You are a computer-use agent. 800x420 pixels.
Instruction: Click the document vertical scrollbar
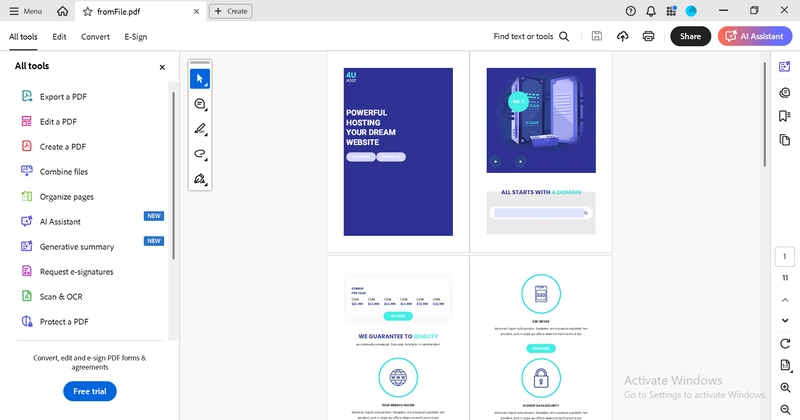(764, 114)
